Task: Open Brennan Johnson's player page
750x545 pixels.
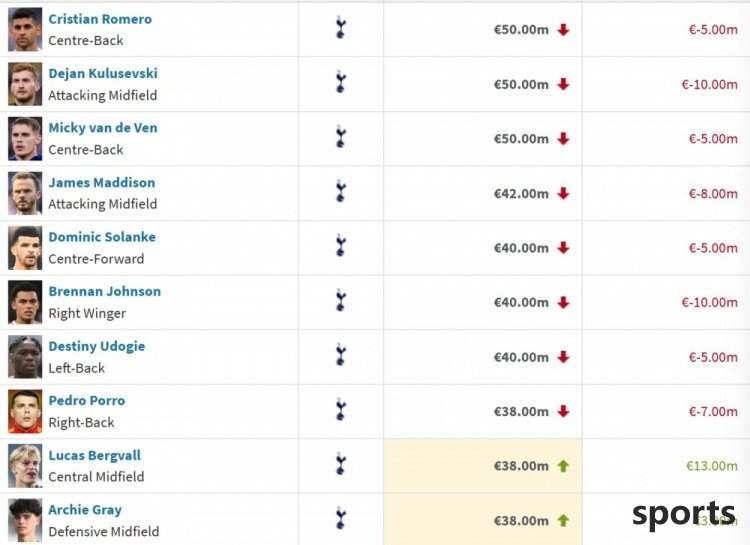Action: point(105,291)
